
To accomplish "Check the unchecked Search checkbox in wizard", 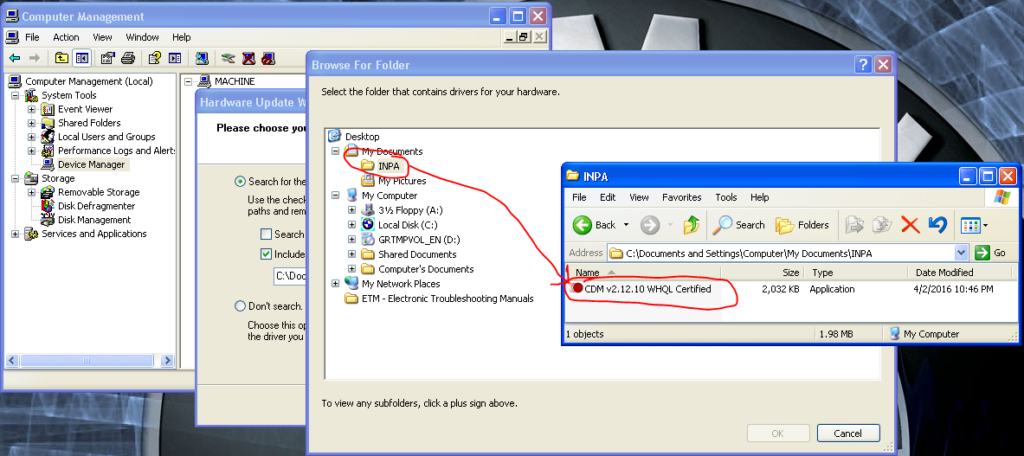I will click(x=266, y=234).
